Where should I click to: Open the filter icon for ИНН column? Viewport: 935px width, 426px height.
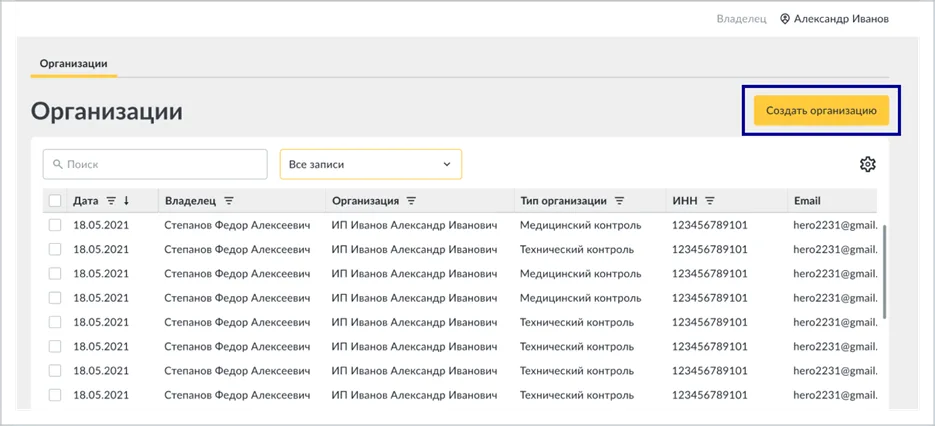point(710,201)
